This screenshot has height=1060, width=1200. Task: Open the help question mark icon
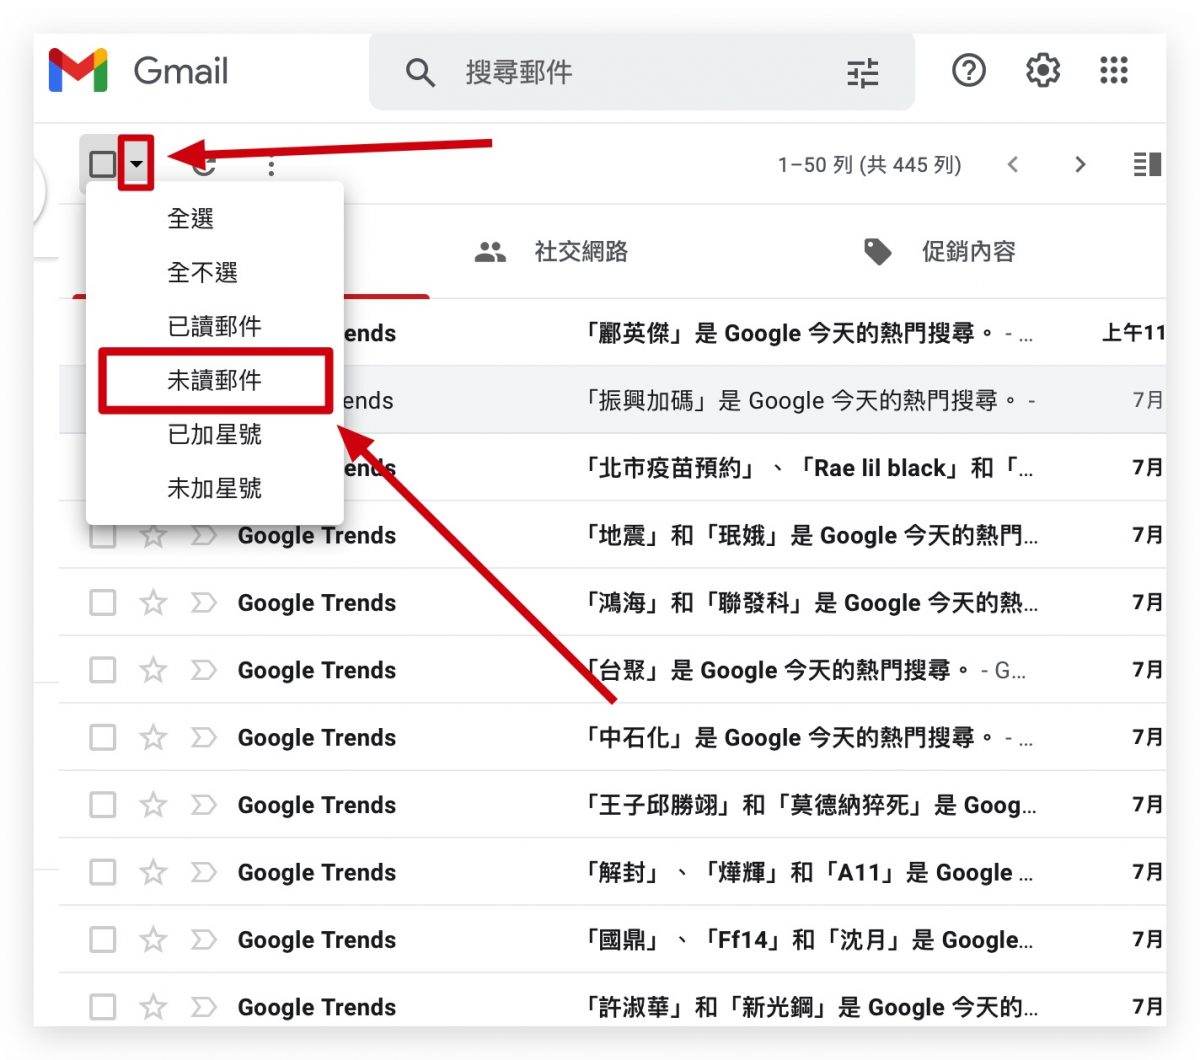pyautogui.click(x=968, y=70)
